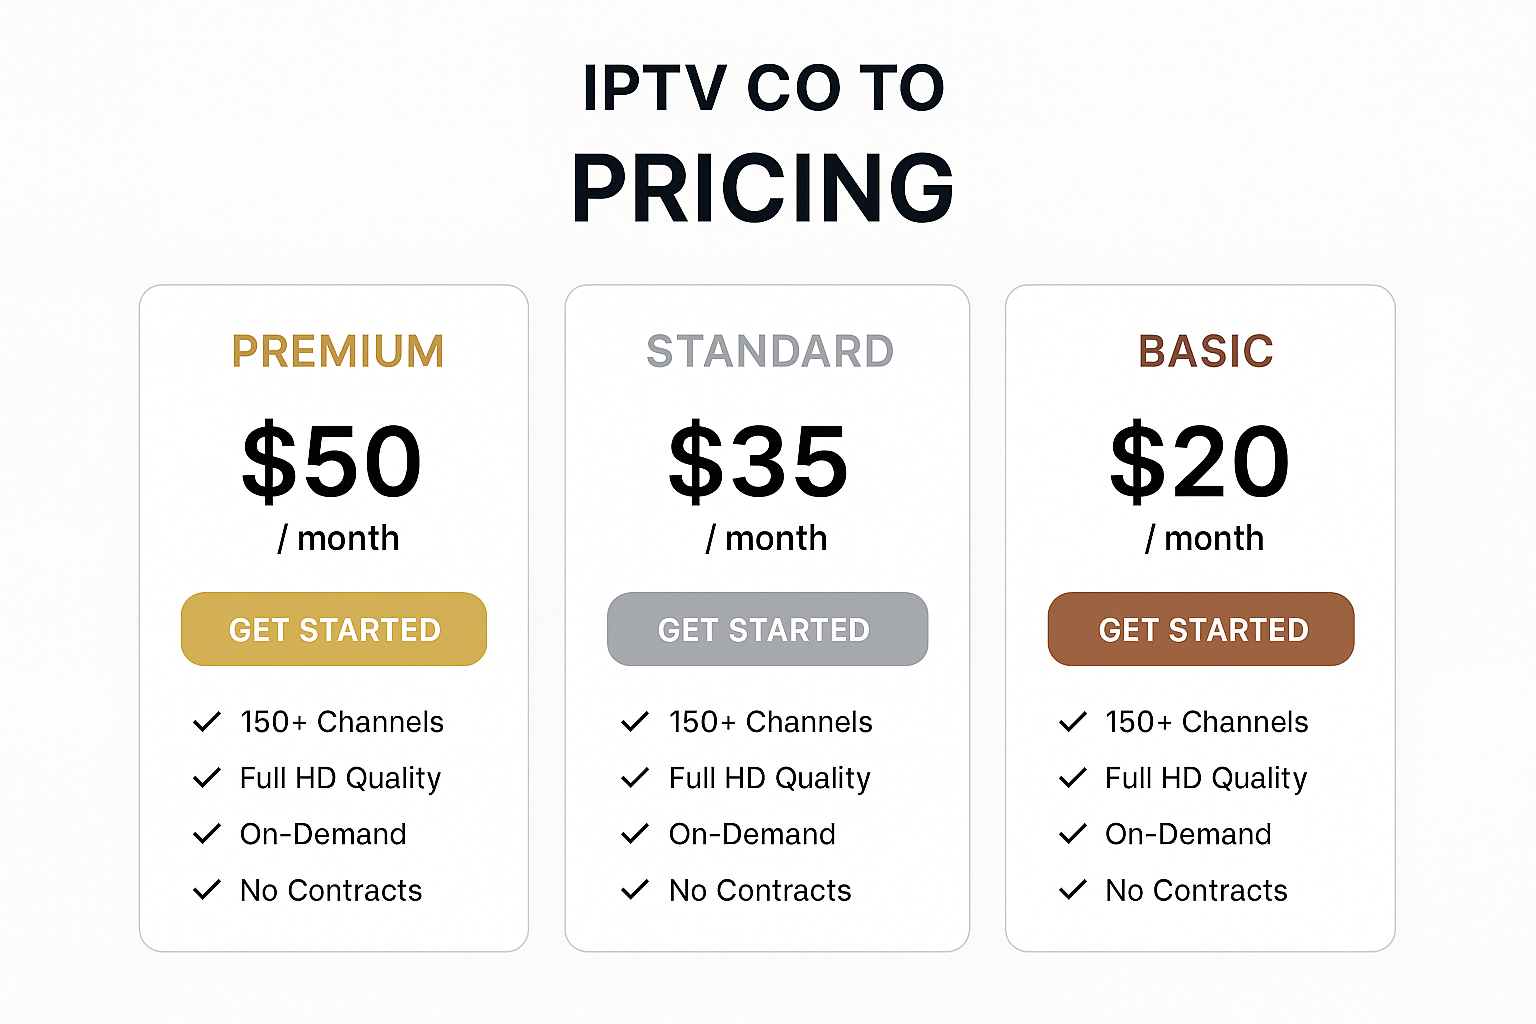1536x1024 pixels.
Task: Click the Premium plan Get Started button
Action: point(334,629)
